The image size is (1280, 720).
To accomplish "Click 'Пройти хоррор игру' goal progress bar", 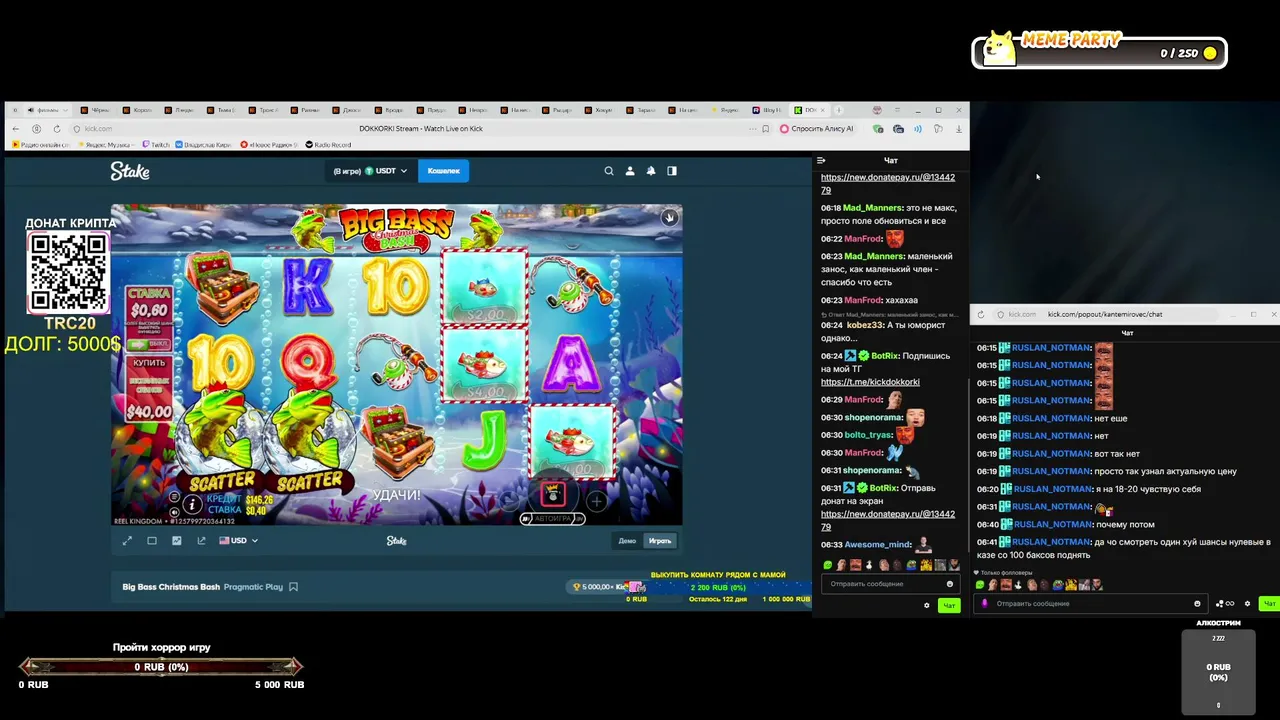I will [162, 666].
